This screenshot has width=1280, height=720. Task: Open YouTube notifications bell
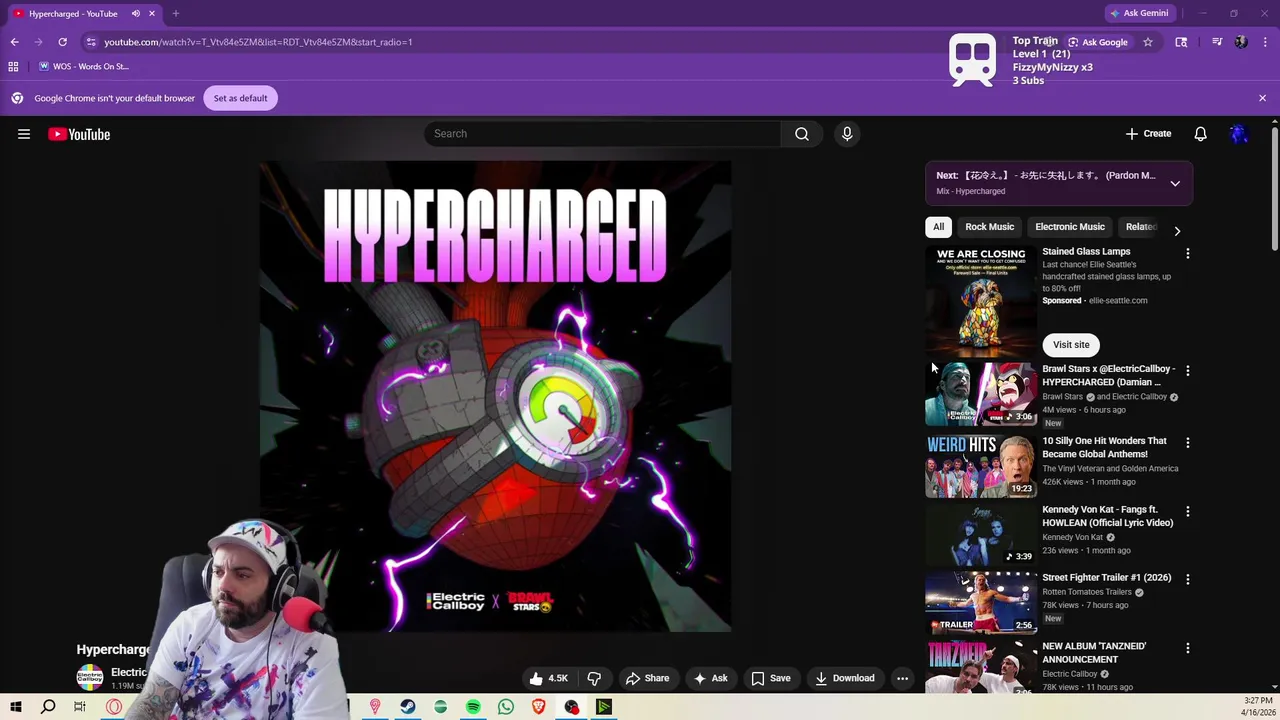(x=1200, y=134)
